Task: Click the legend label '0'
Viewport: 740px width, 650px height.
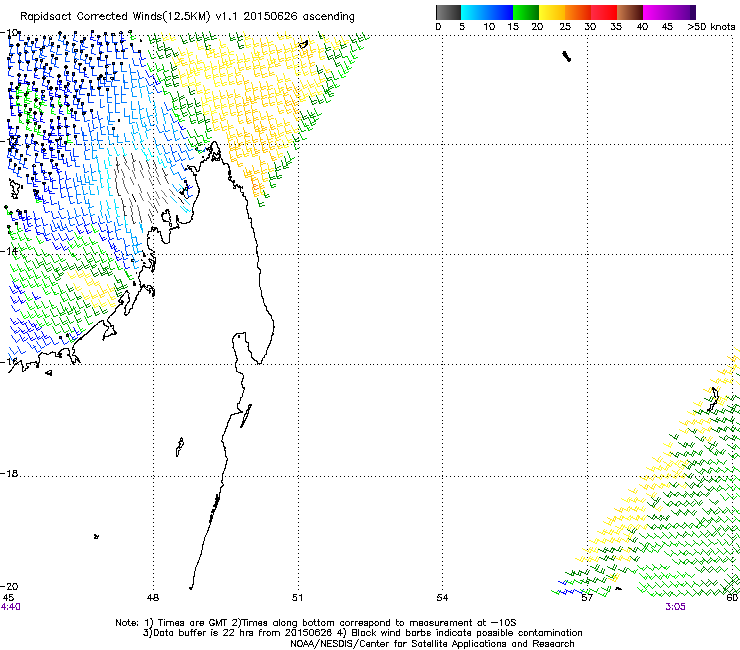Action: point(438,27)
